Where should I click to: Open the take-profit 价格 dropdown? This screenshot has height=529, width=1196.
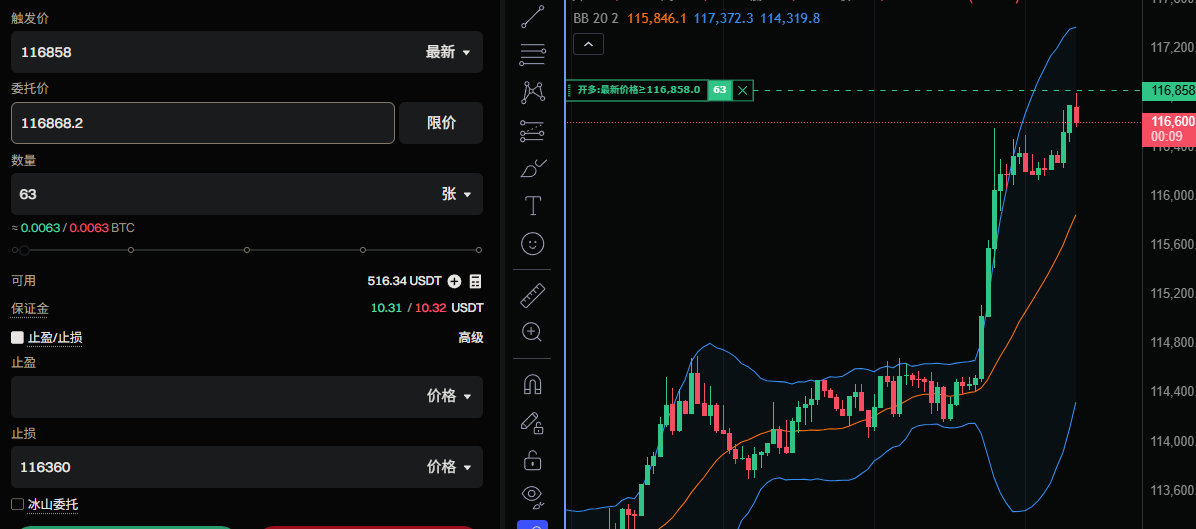coord(448,396)
